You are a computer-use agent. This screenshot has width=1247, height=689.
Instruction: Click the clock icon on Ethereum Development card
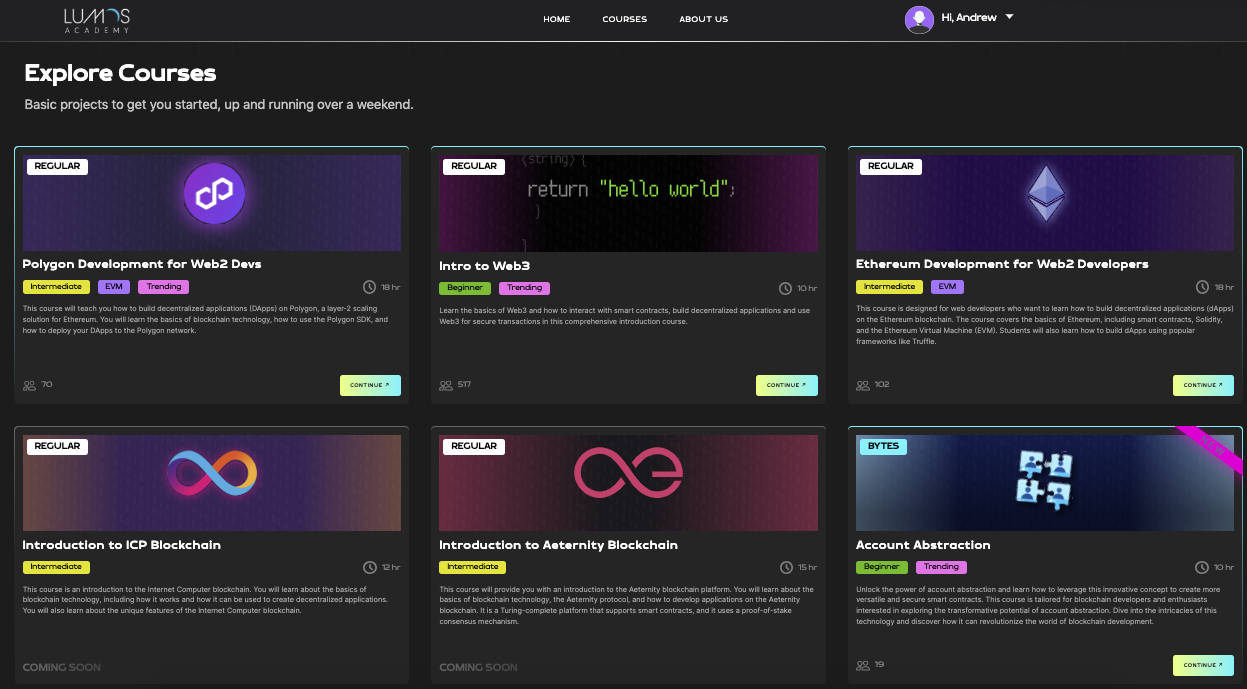tap(1203, 288)
